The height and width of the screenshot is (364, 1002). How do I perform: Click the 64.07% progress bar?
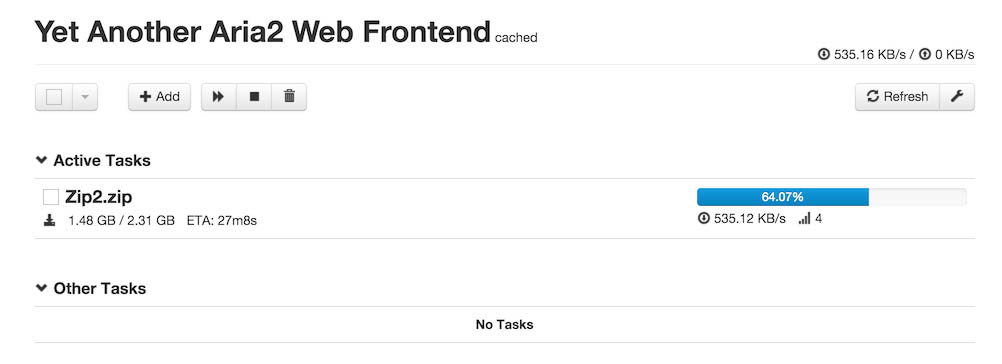coord(831,197)
